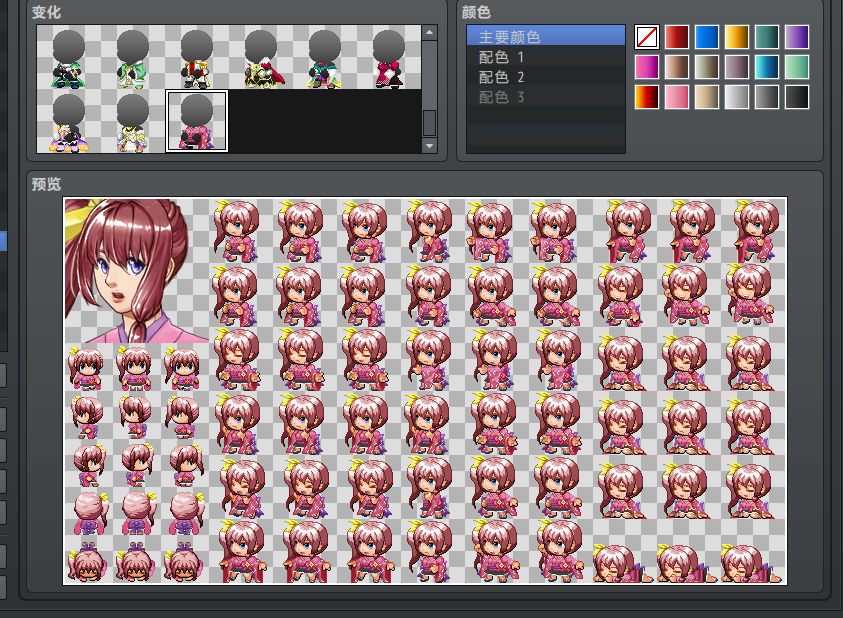Select 配色 3 in the color list
Screen dimensions: 843x618
[x=546, y=97]
